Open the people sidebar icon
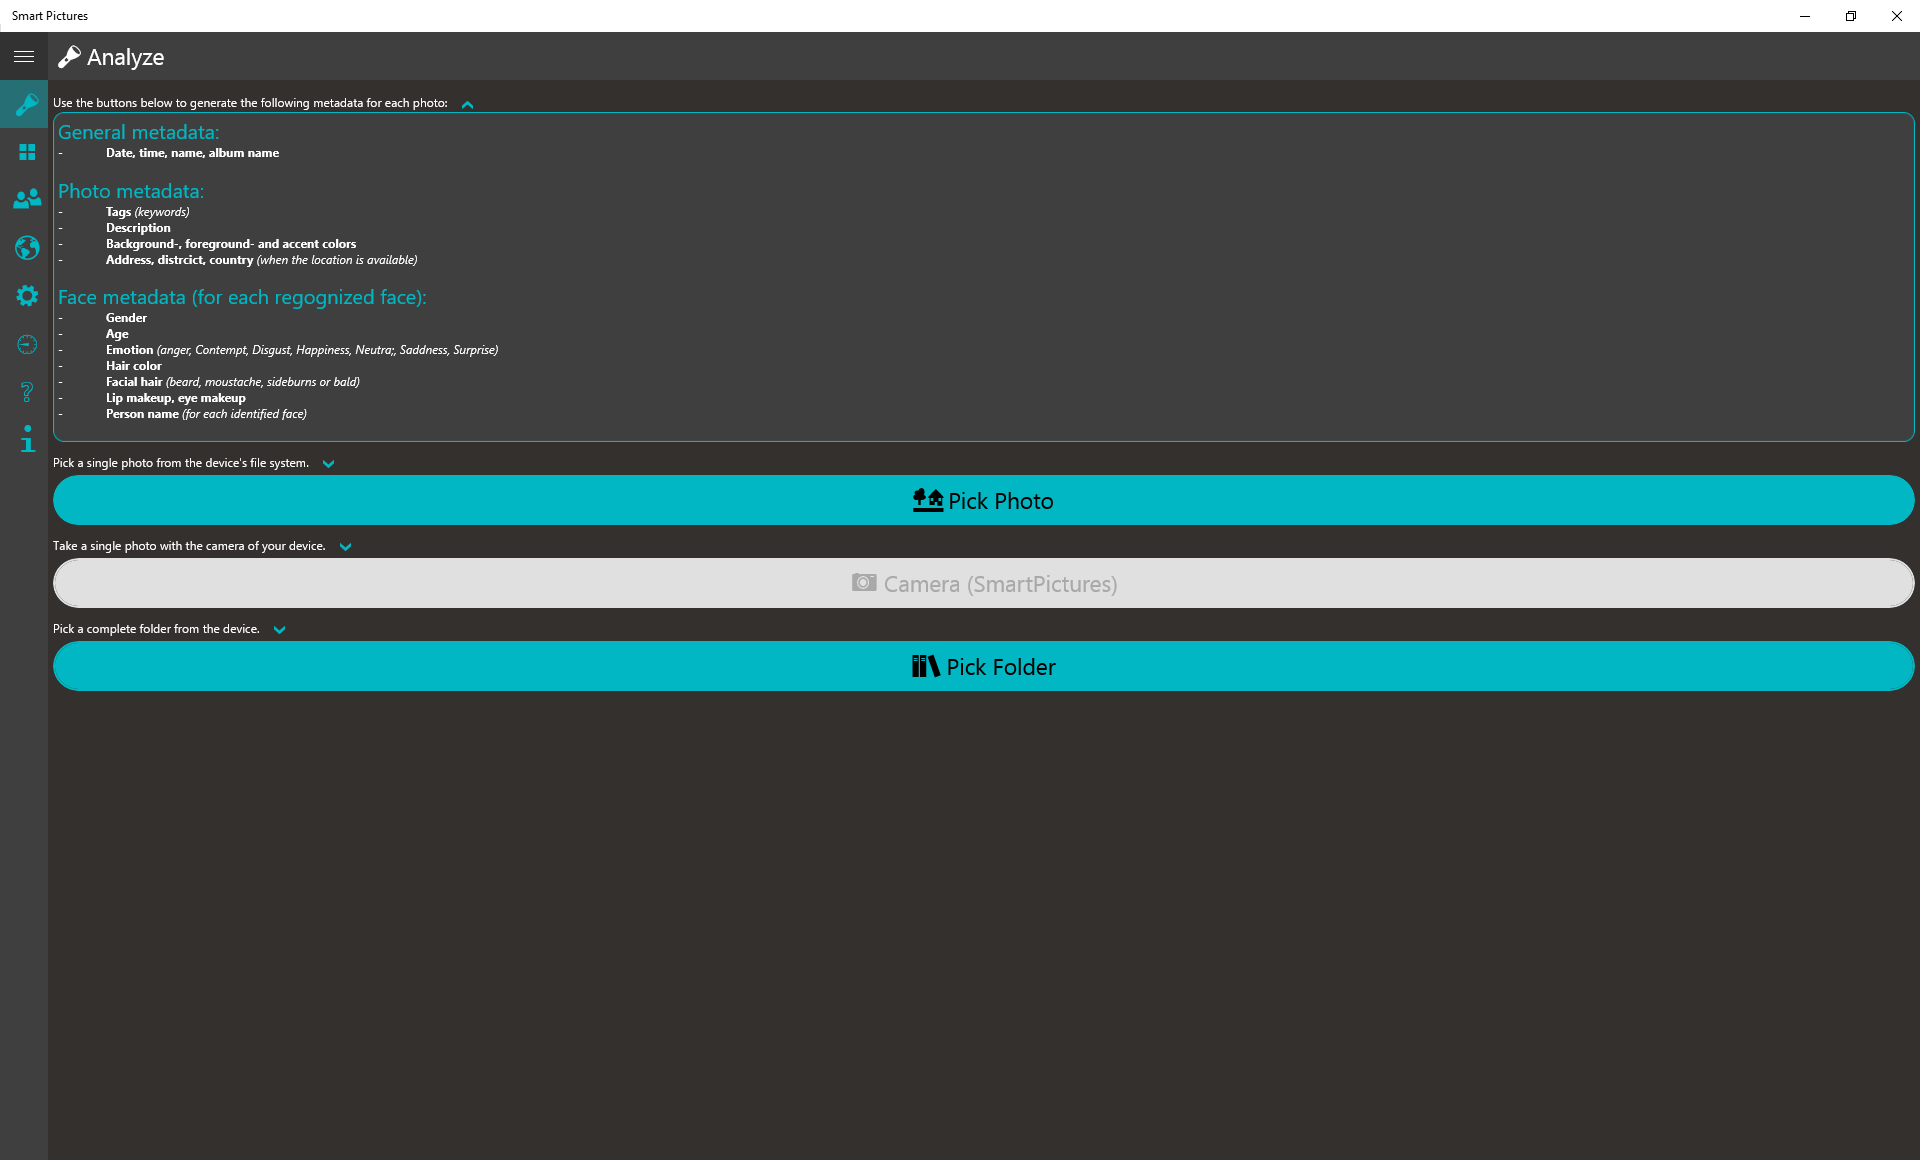Viewport: 1920px width, 1160px height. pos(27,199)
